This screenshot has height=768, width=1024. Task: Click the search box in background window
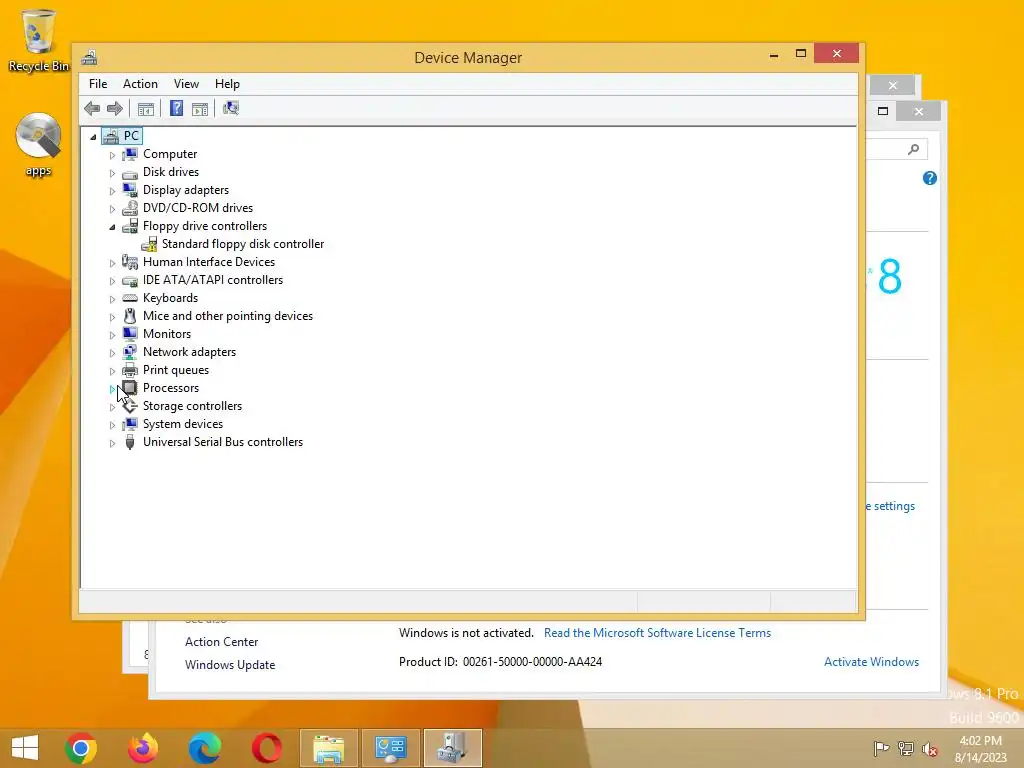click(x=897, y=150)
